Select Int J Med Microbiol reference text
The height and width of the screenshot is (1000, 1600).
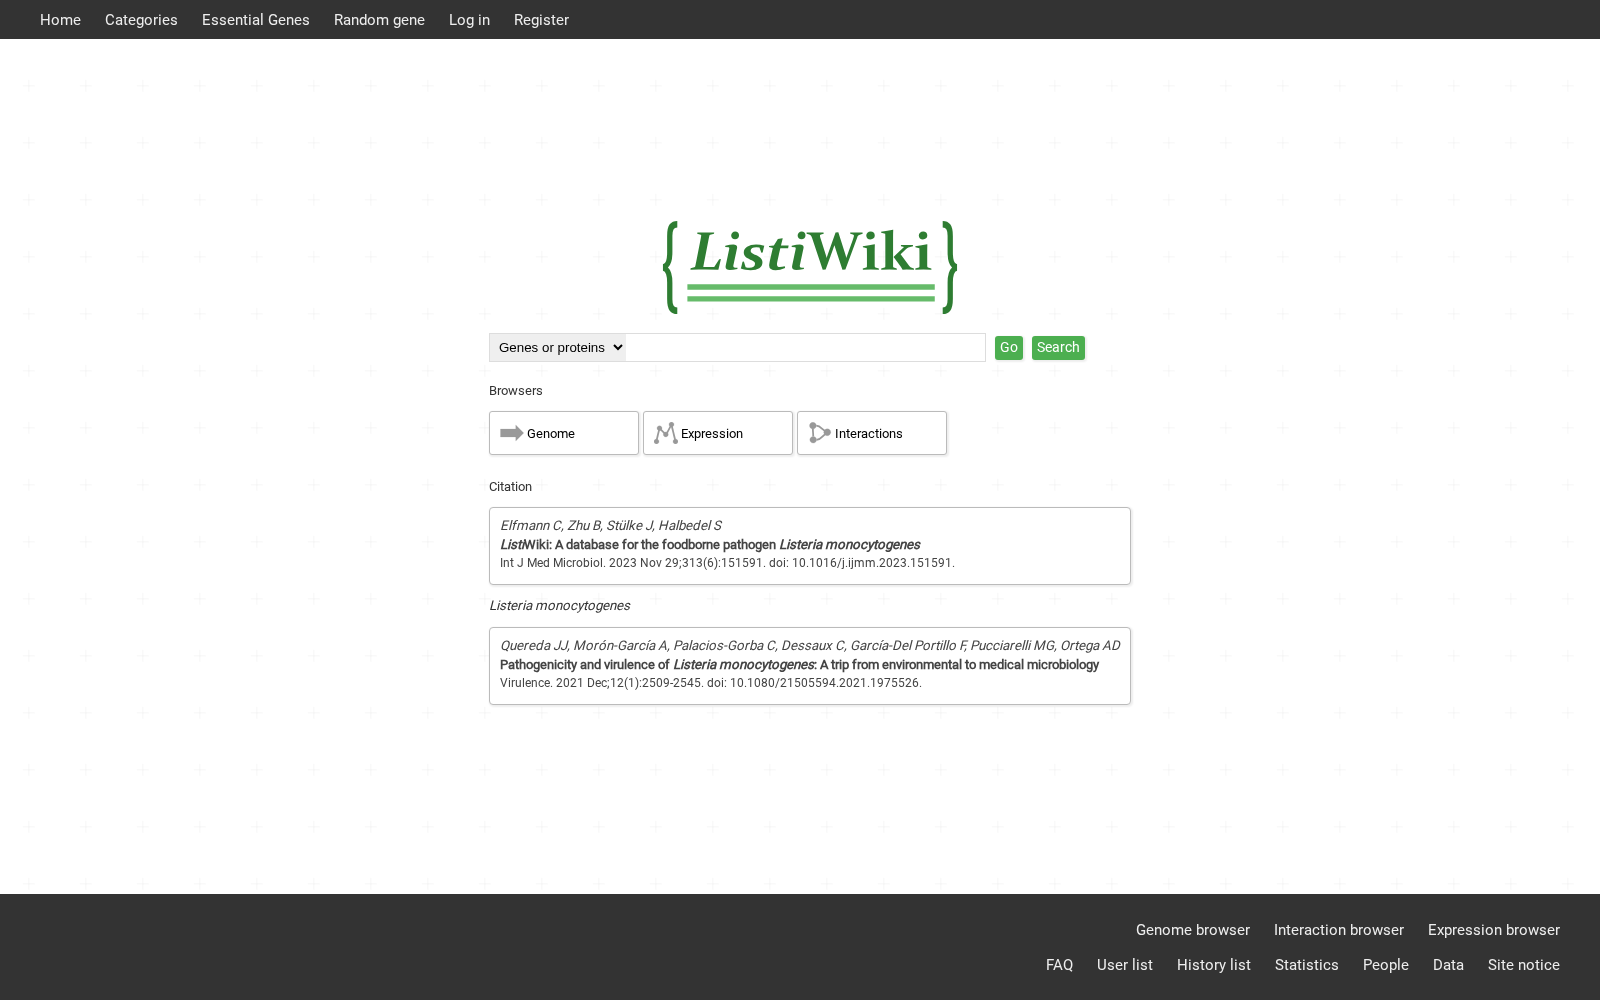pyautogui.click(x=727, y=563)
